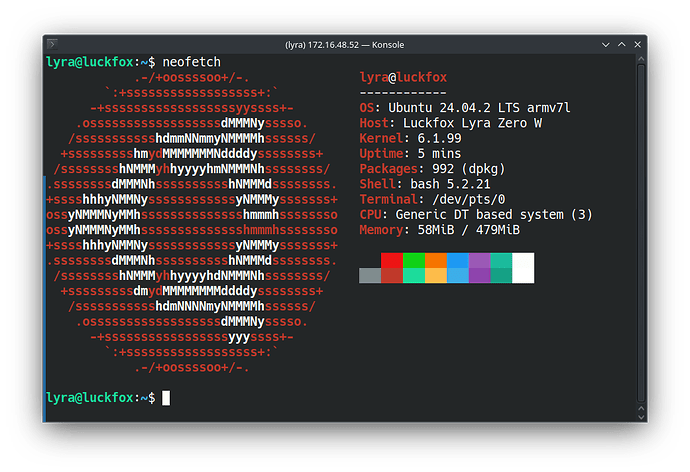Click the teal color block in top row

click(501, 260)
